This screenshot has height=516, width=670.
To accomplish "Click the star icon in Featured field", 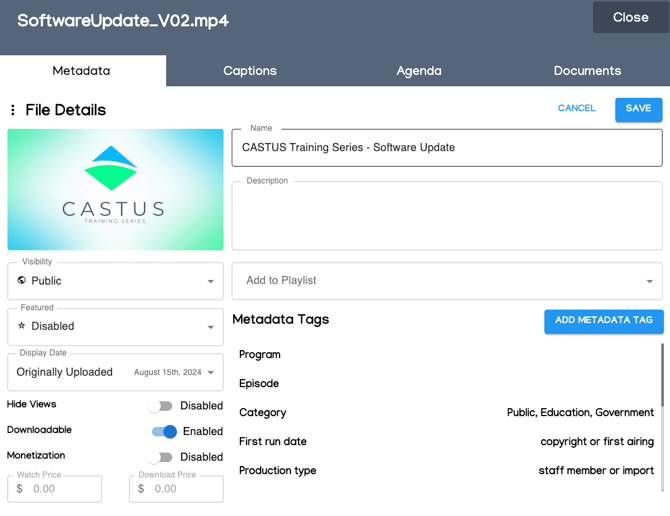I will 22,326.
